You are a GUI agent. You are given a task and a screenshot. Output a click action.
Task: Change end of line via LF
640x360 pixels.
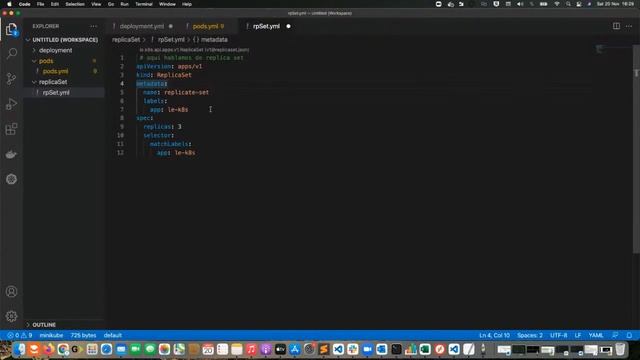(x=578, y=335)
